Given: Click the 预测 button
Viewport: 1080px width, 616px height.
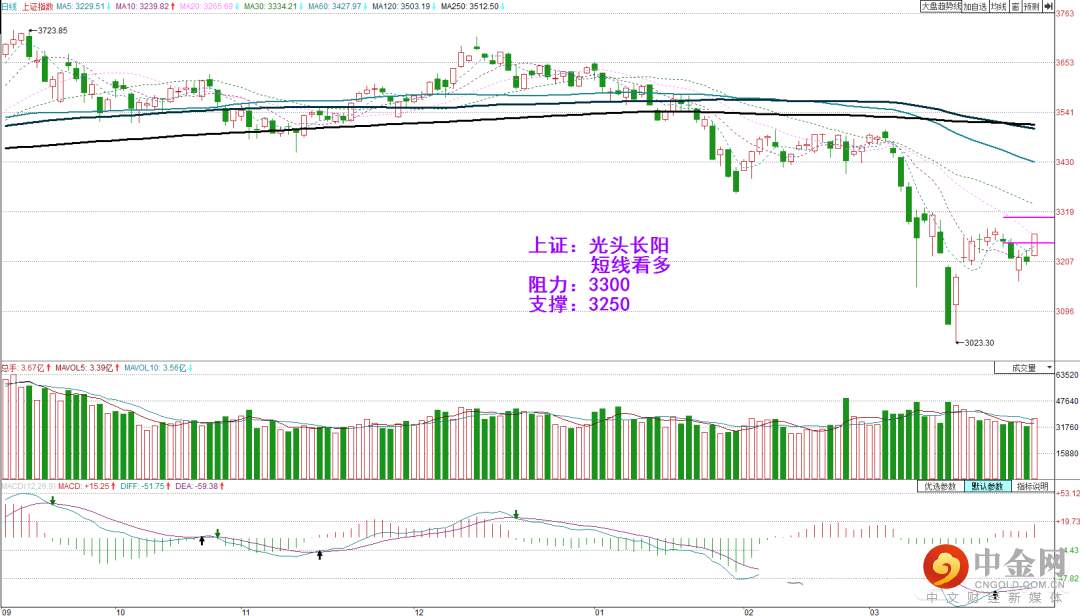Looking at the screenshot, I should pos(1031,6).
